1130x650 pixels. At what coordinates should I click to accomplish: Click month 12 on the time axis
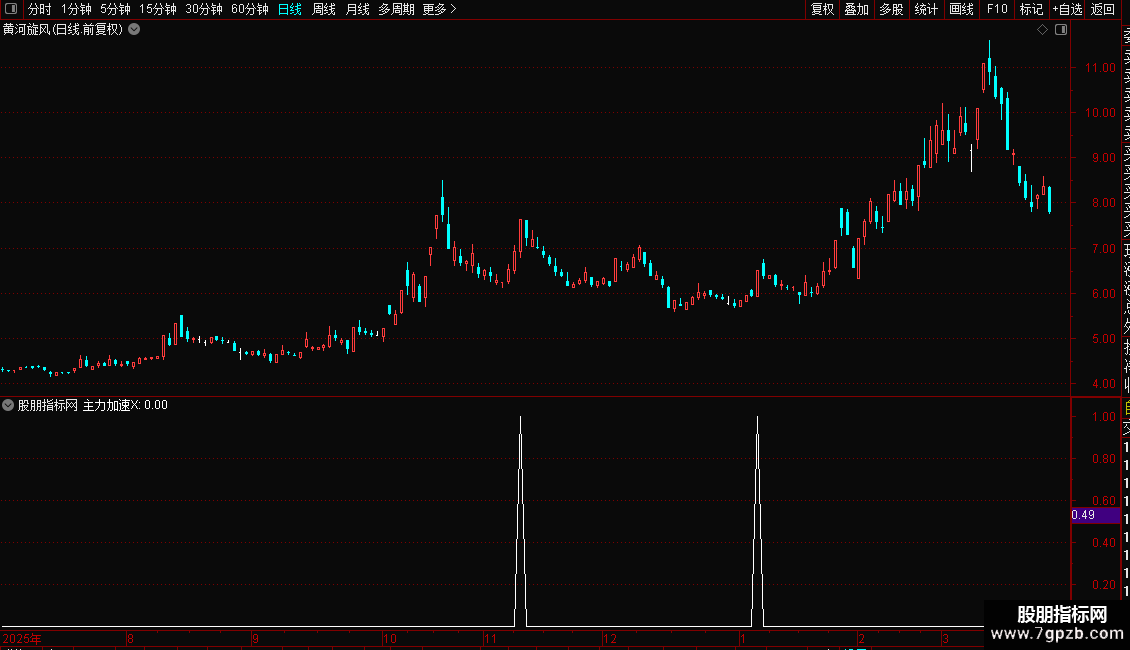(610, 638)
